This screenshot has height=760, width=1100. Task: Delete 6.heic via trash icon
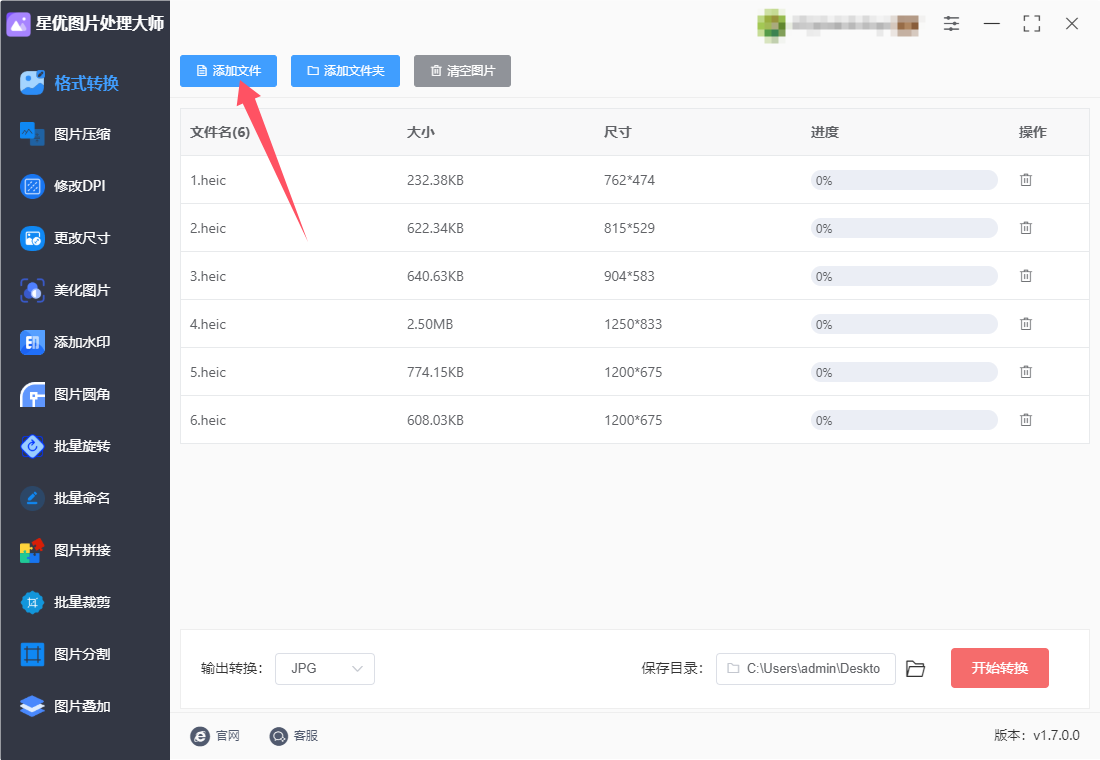1026,420
